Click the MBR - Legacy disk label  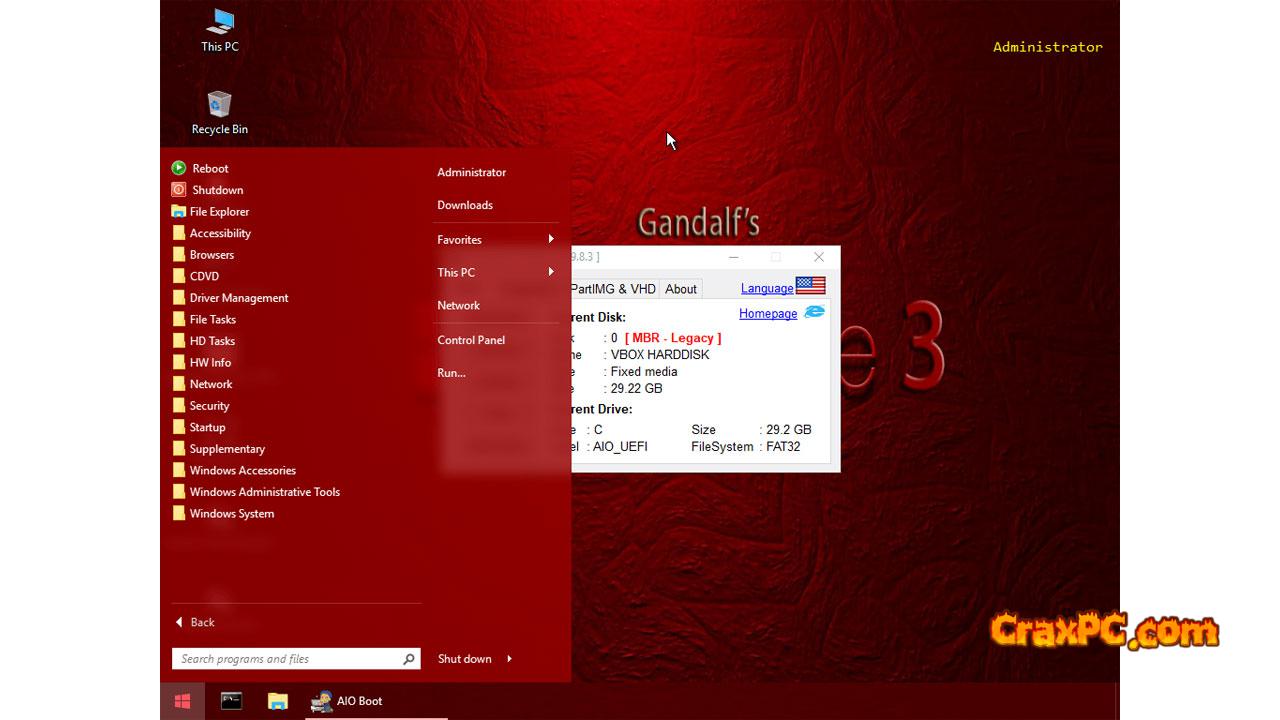coord(673,338)
